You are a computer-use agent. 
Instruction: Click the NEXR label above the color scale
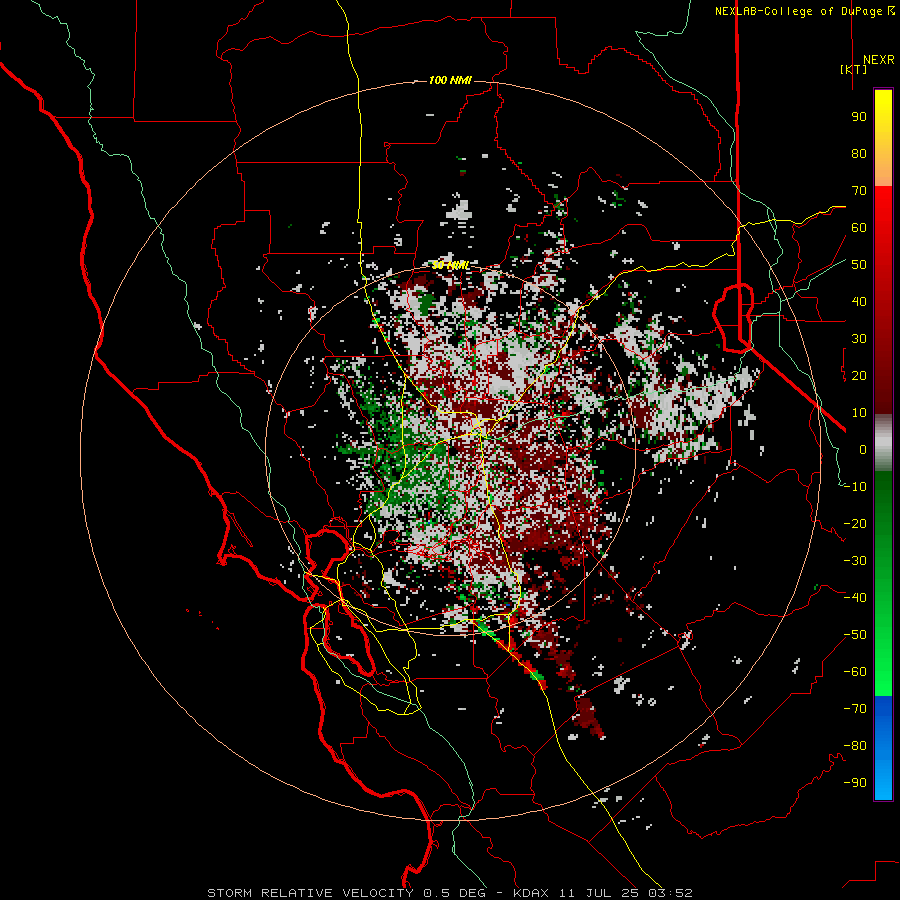878,60
